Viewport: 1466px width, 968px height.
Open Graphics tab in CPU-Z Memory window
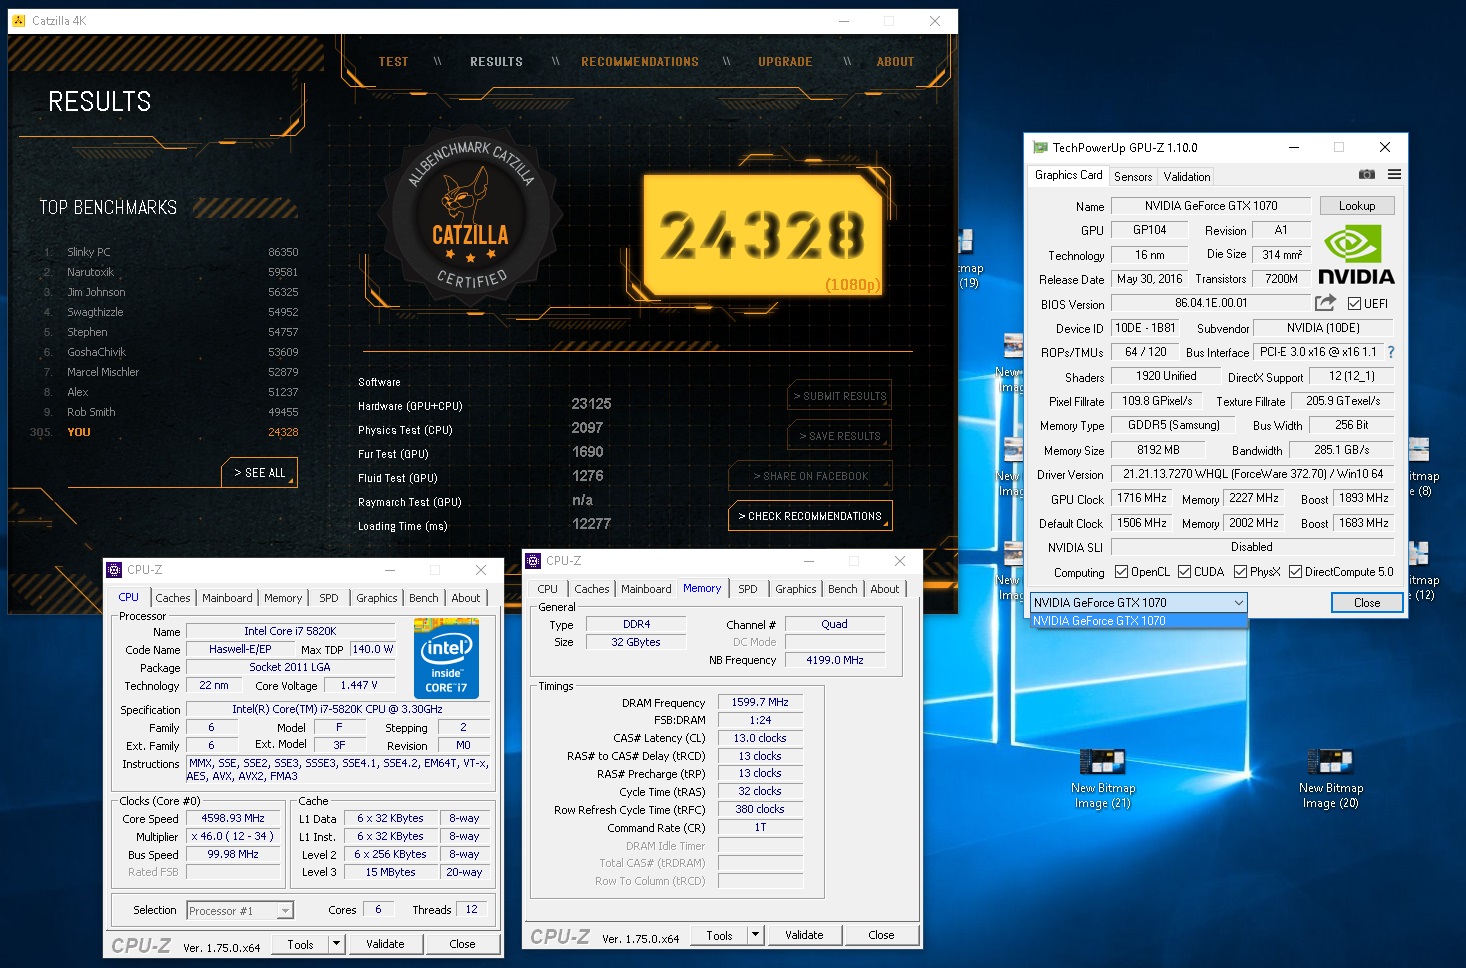point(796,589)
